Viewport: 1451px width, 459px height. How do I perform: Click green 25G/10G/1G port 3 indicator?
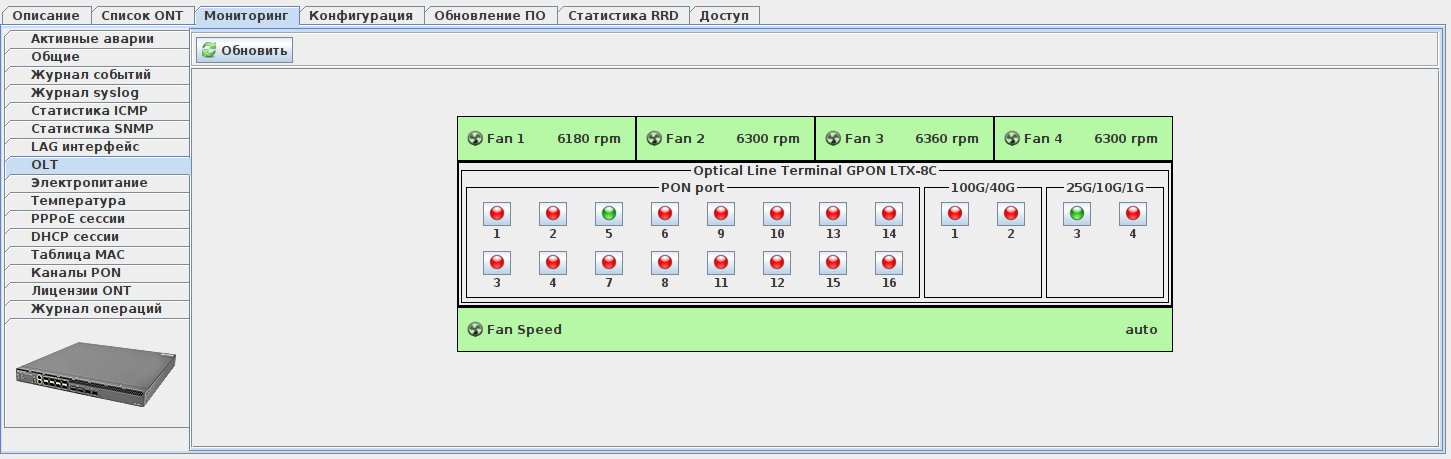[1076, 213]
